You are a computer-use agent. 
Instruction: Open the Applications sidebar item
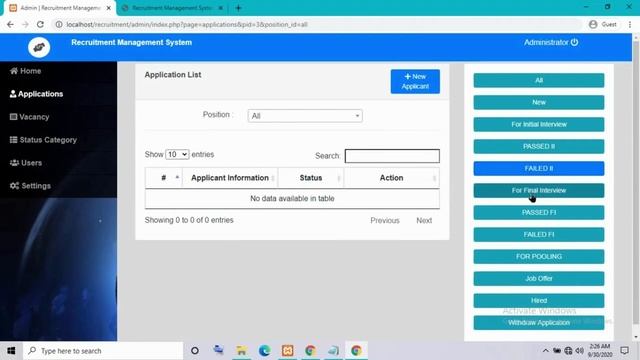pos(36,94)
